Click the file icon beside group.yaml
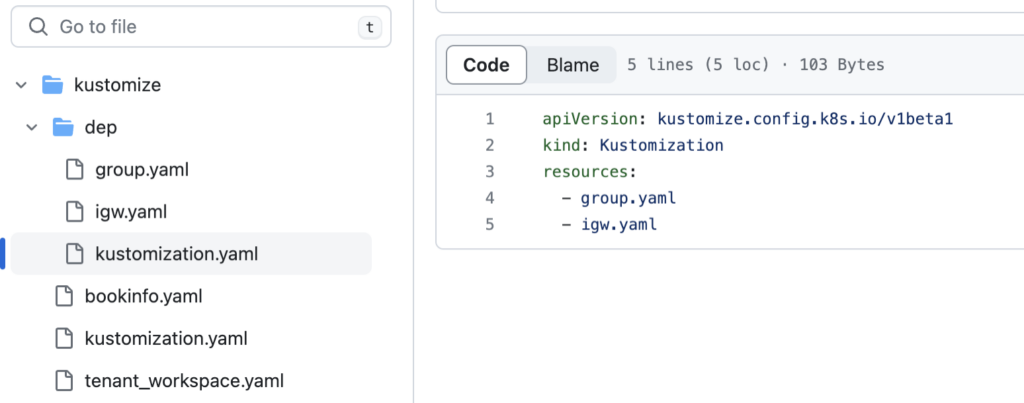1024x403 pixels. click(74, 170)
